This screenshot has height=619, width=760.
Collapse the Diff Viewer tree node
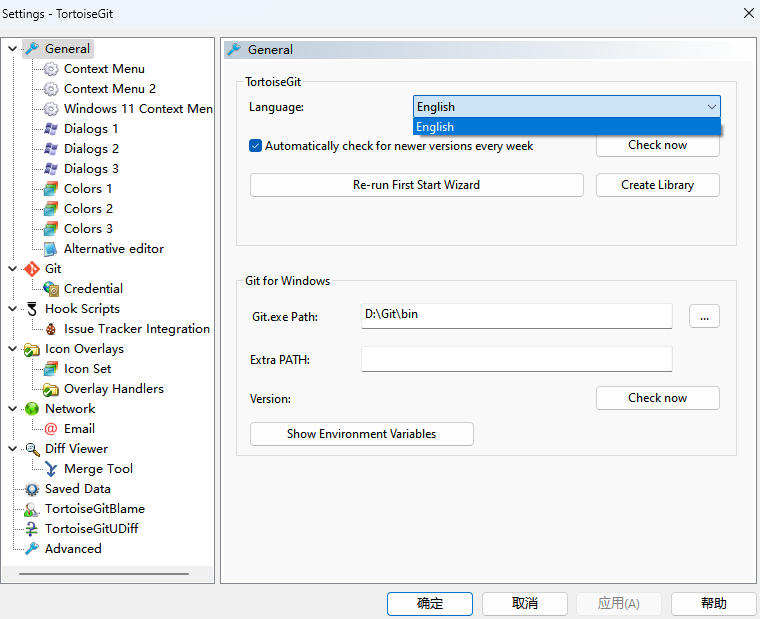click(13, 449)
